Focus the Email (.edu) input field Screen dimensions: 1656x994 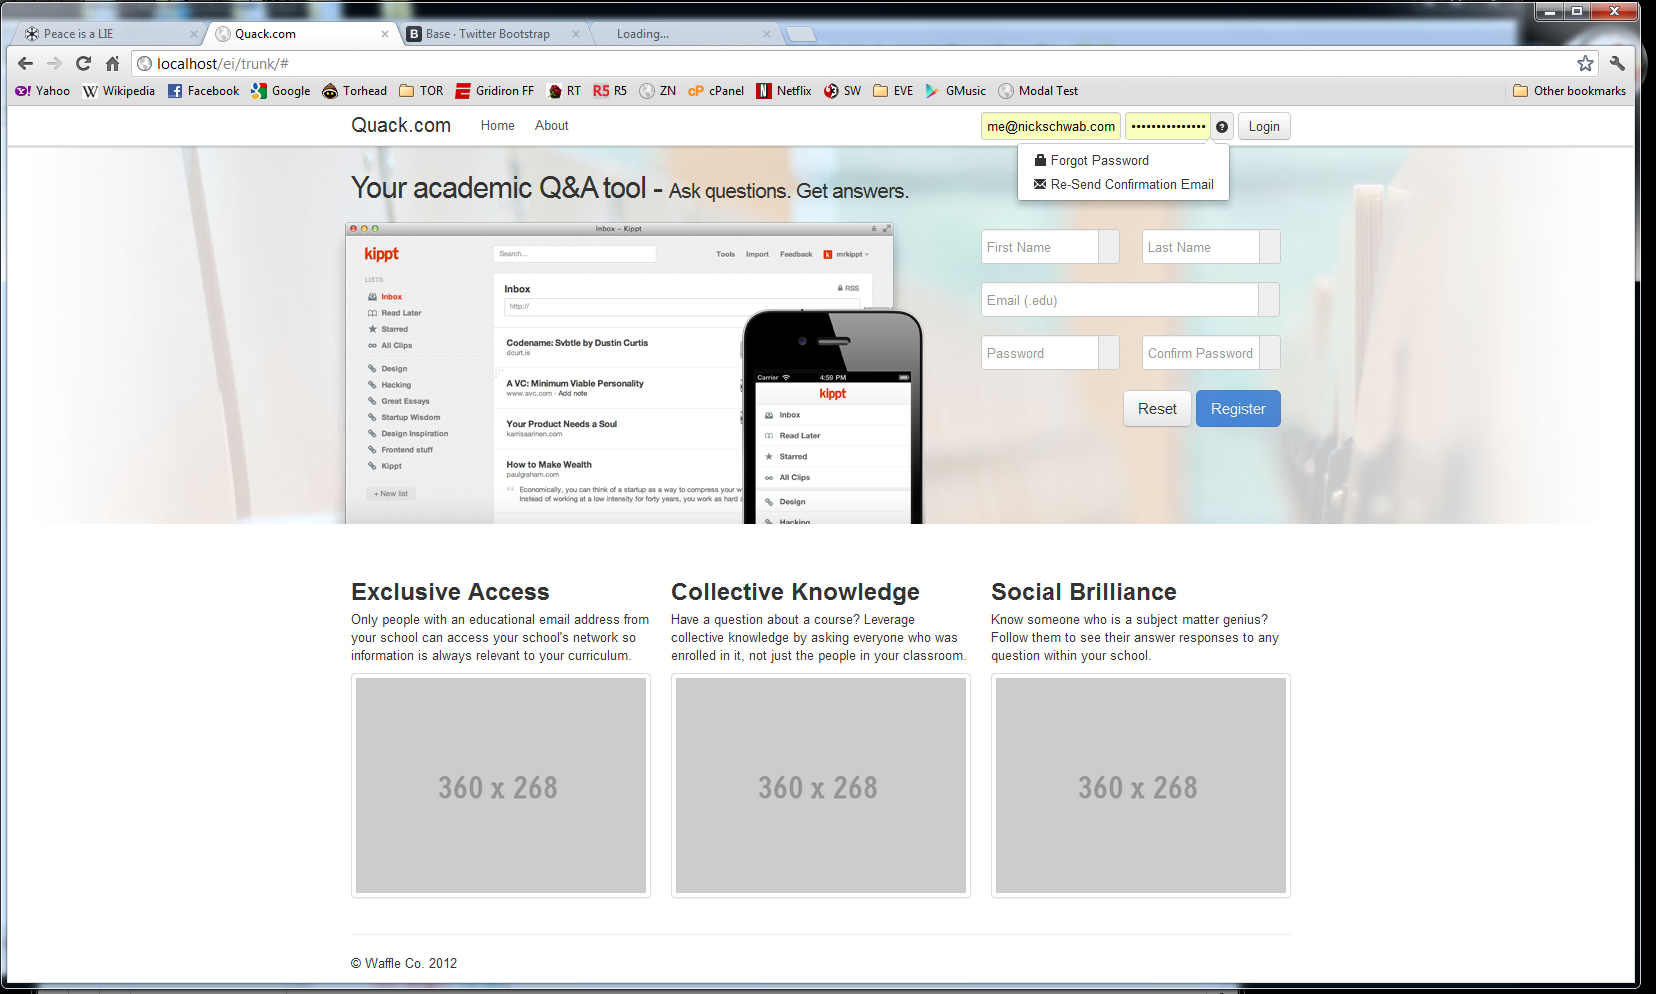[1119, 300]
